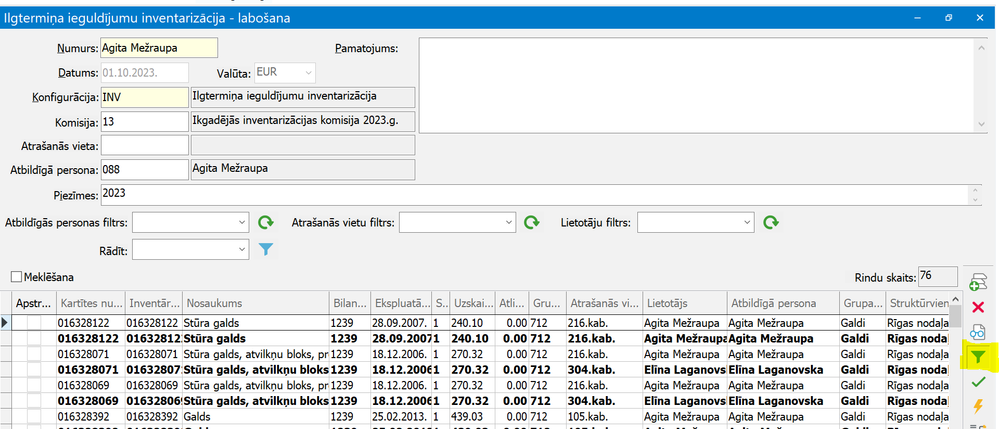This screenshot has height=429, width=999.
Task: Refresh the Lietotāju filtrs with the green arrow
Action: coord(771,222)
